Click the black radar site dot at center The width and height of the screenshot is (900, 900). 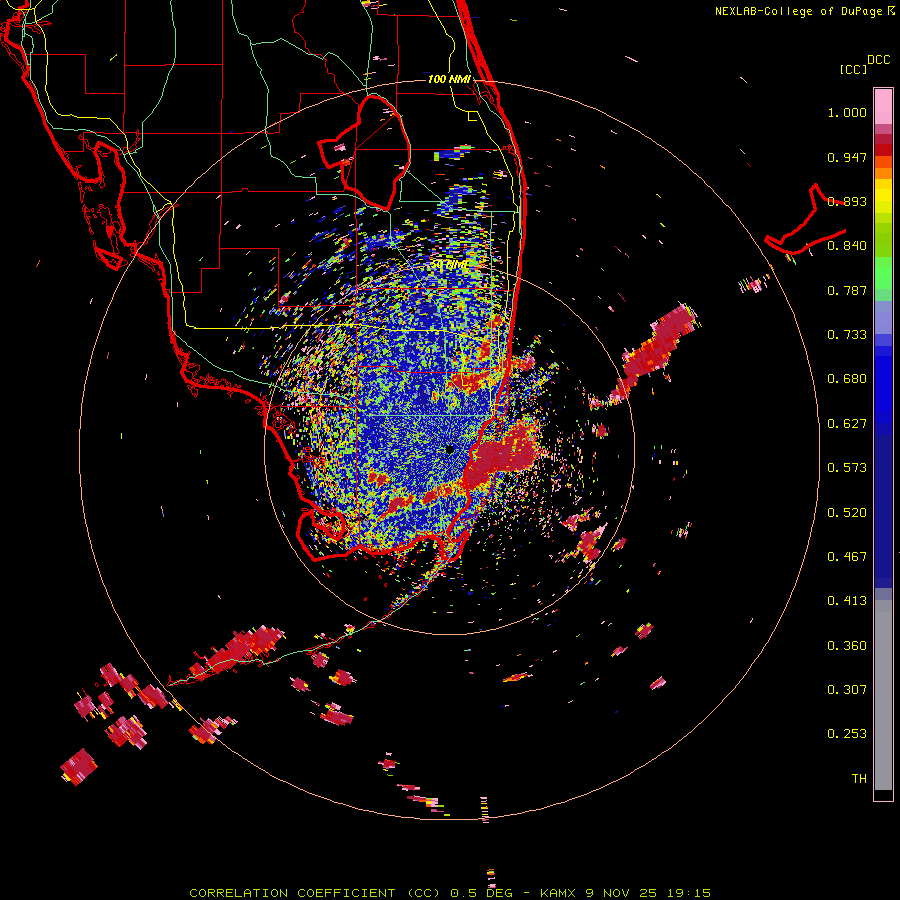[450, 449]
